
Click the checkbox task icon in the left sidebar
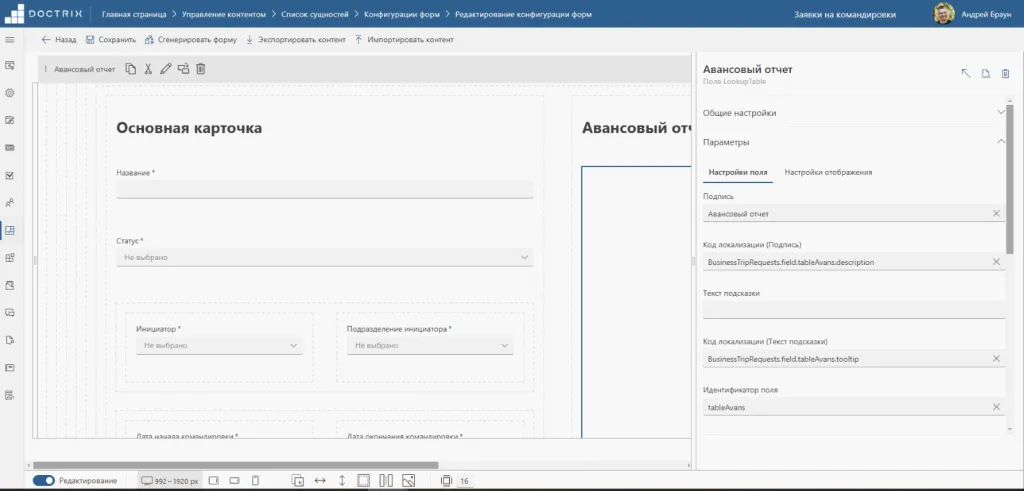[10, 175]
